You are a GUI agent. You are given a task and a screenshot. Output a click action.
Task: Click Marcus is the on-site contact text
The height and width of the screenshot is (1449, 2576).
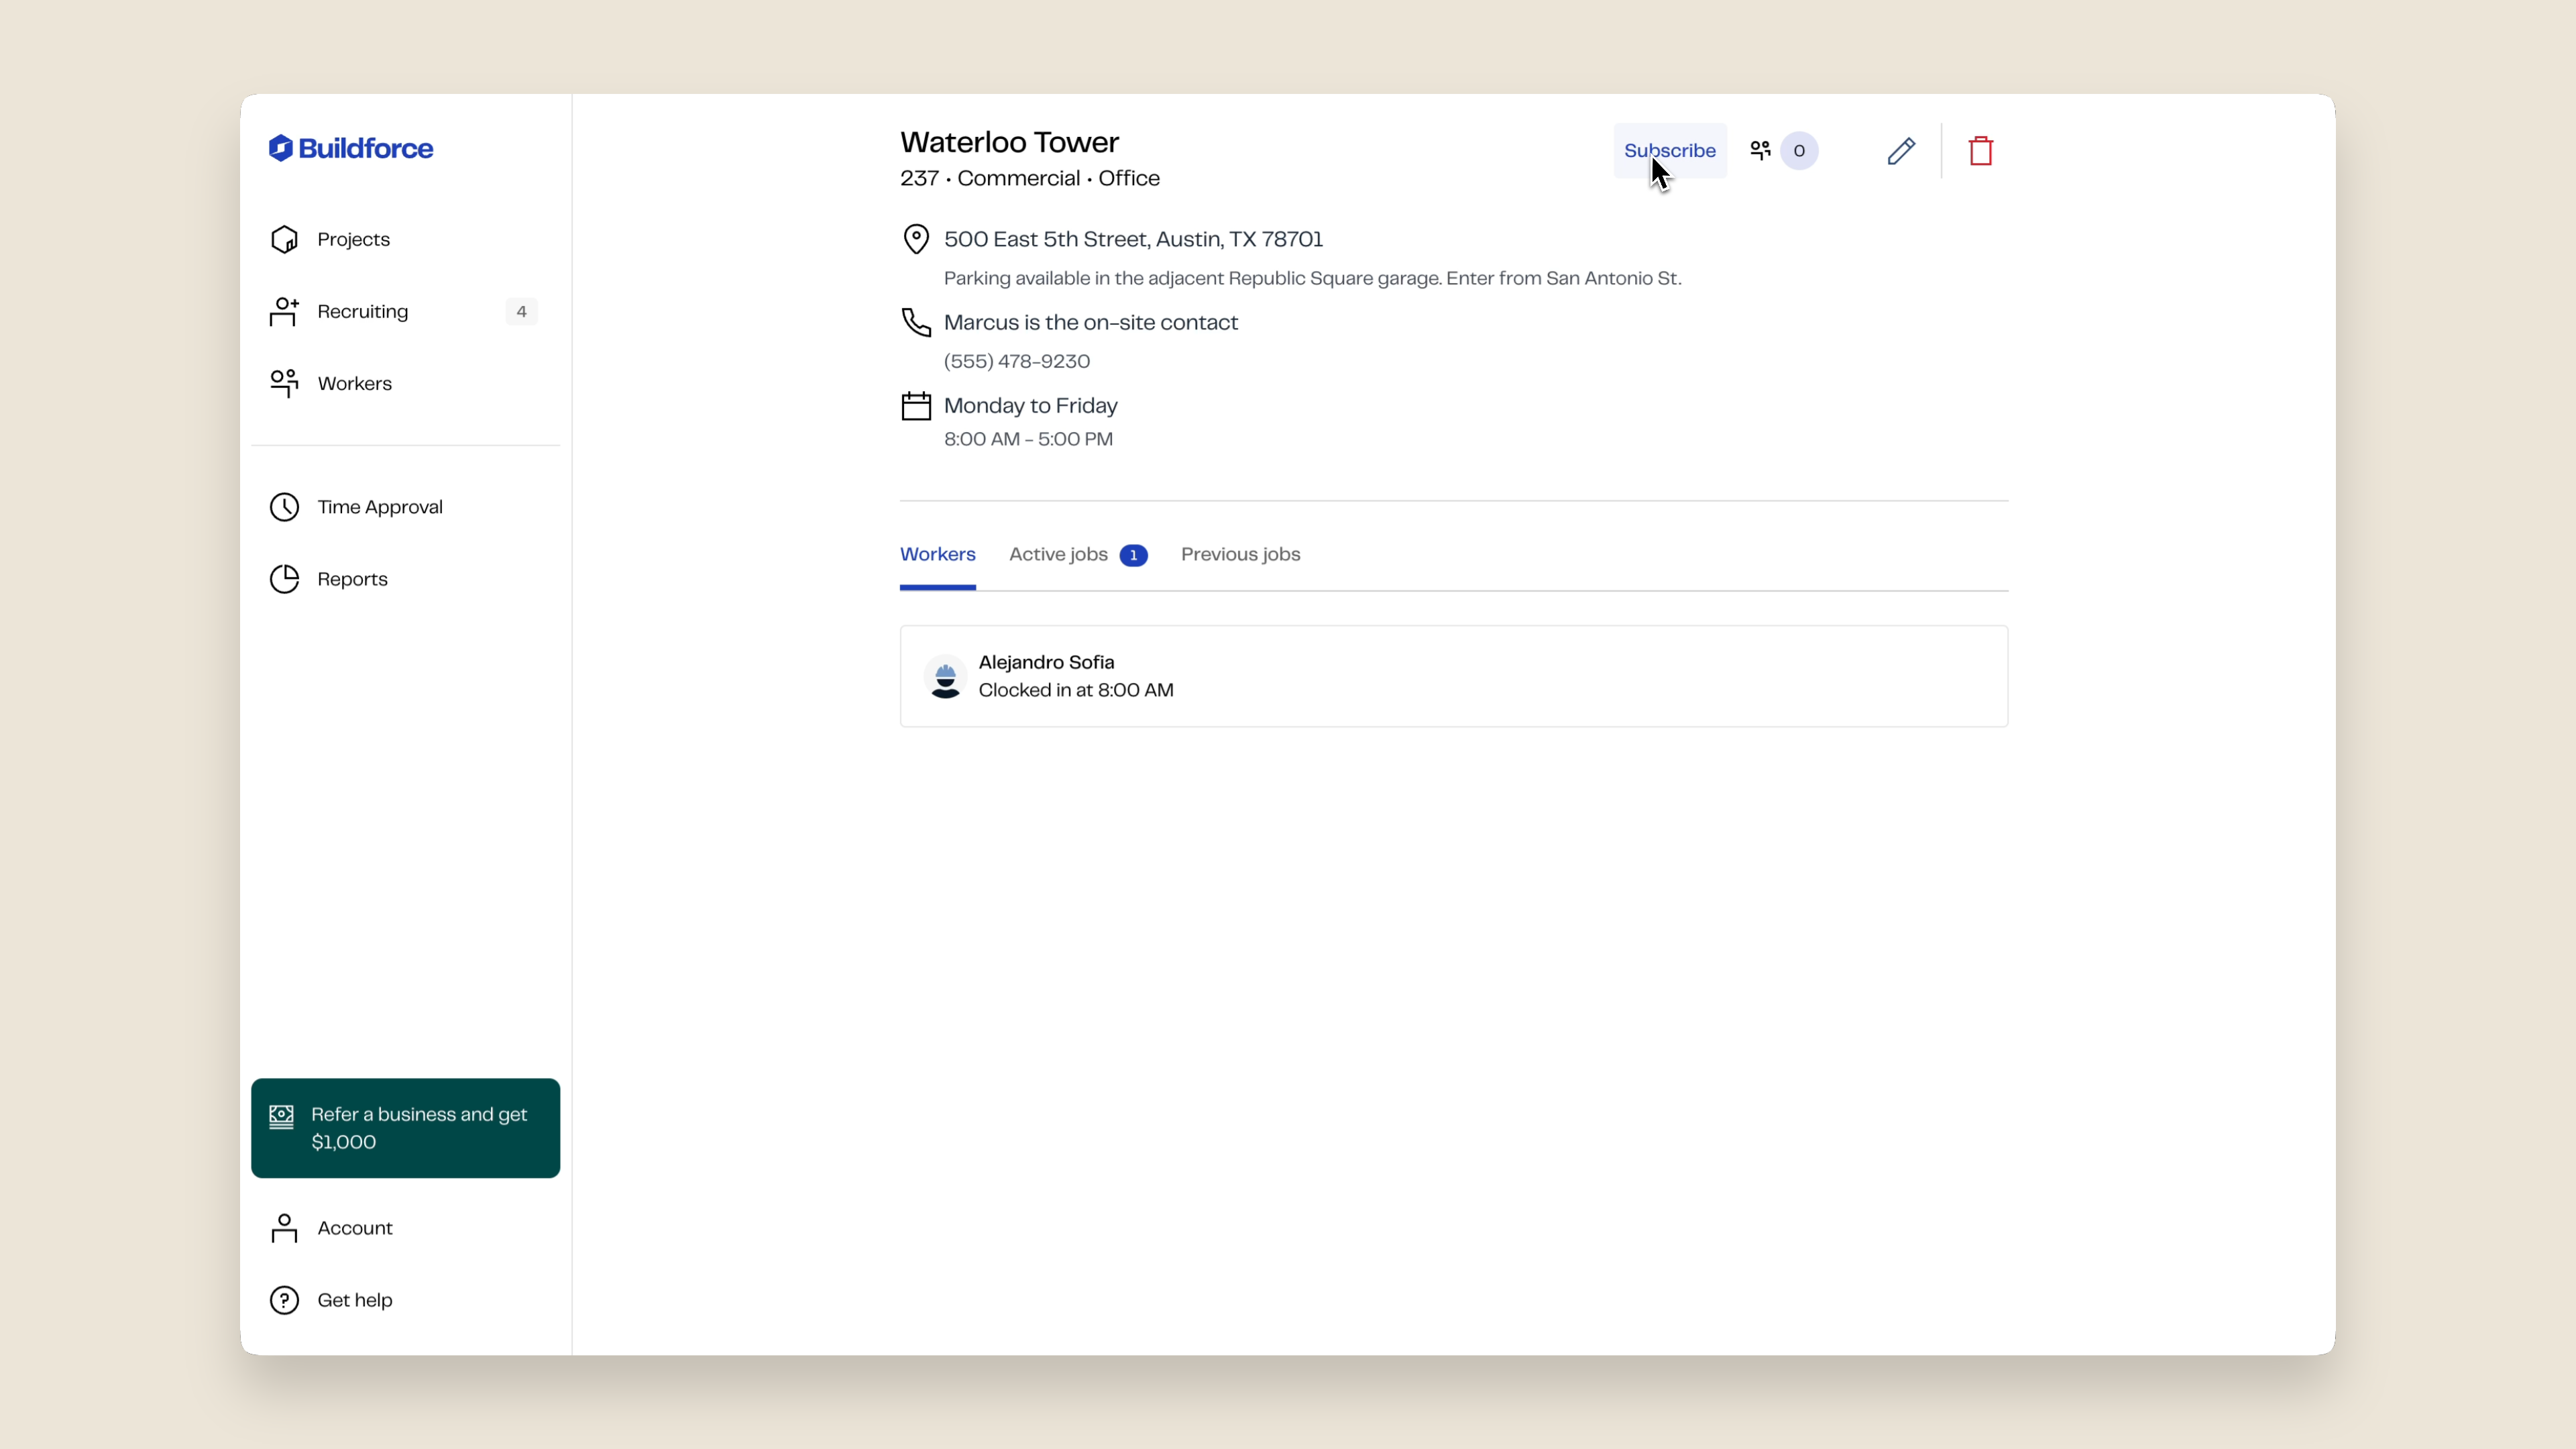(x=1091, y=322)
